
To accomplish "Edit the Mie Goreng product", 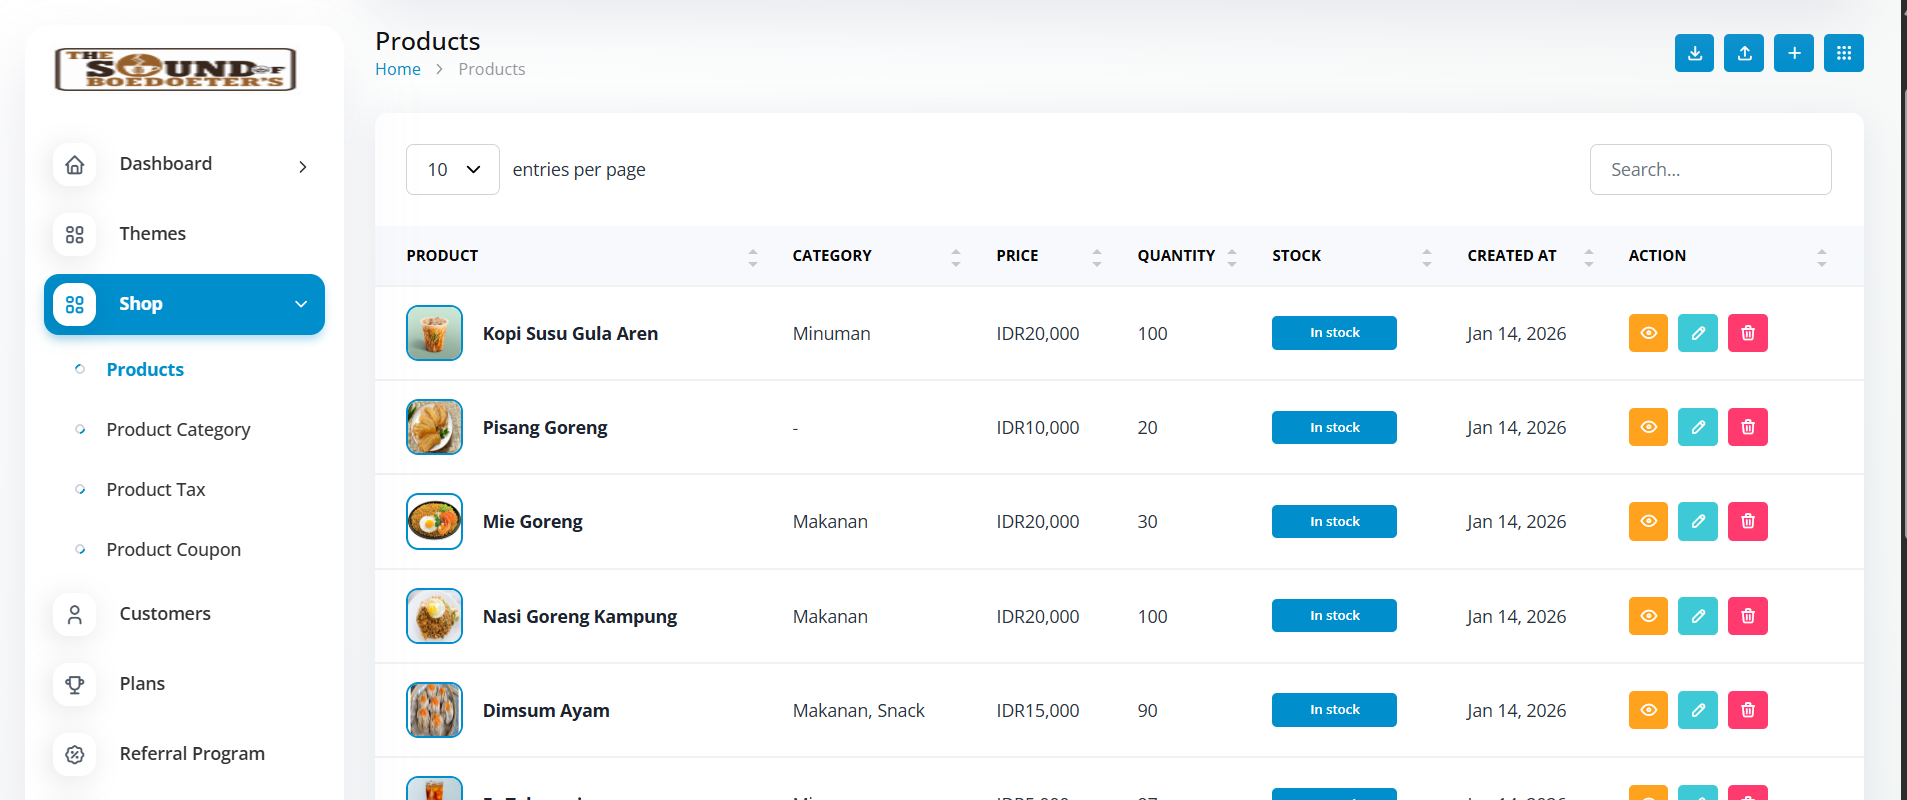I will pyautogui.click(x=1698, y=521).
